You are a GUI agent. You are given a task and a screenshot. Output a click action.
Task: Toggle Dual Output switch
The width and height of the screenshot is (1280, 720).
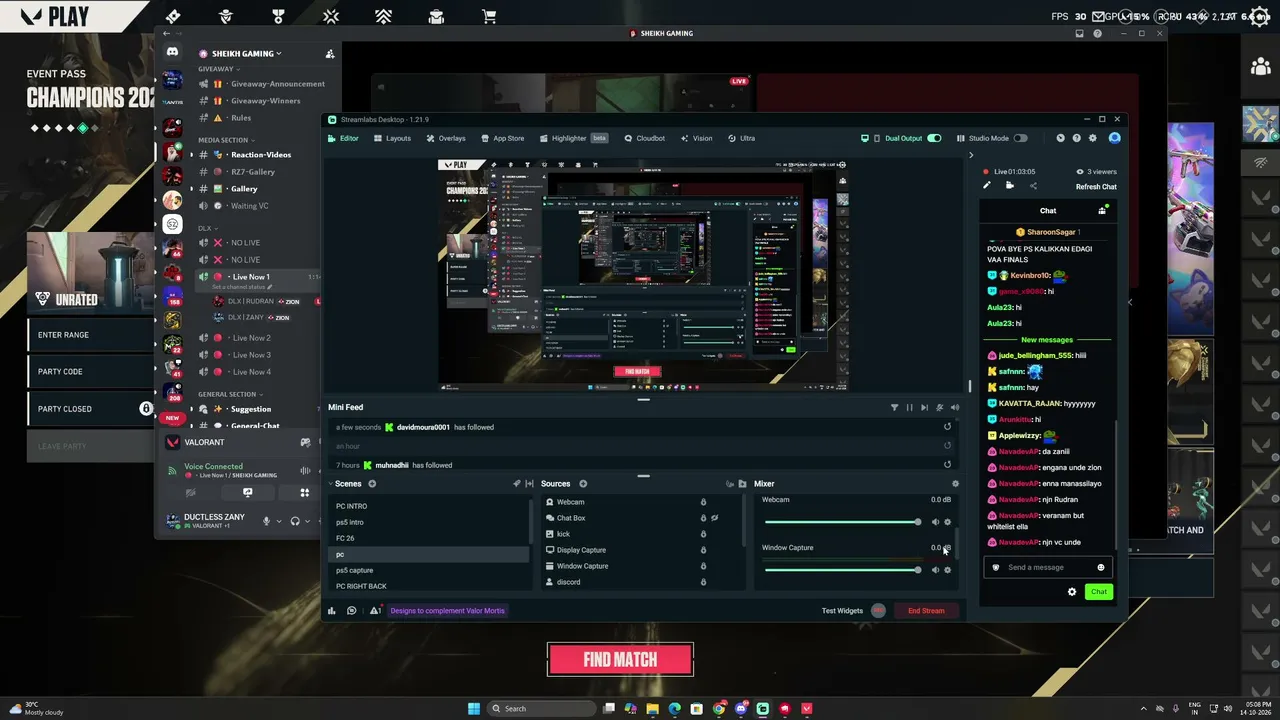tap(934, 138)
